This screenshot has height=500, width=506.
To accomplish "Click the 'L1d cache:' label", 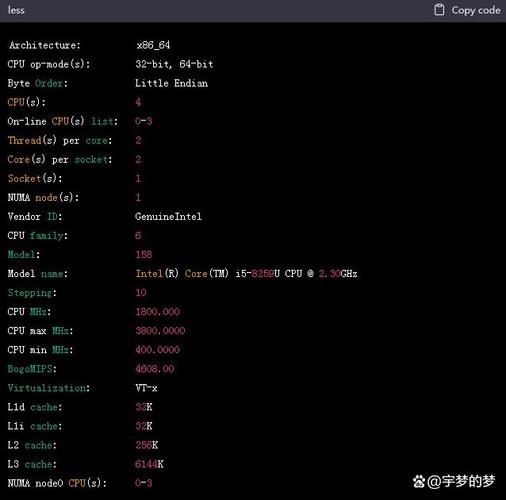I will [35, 407].
